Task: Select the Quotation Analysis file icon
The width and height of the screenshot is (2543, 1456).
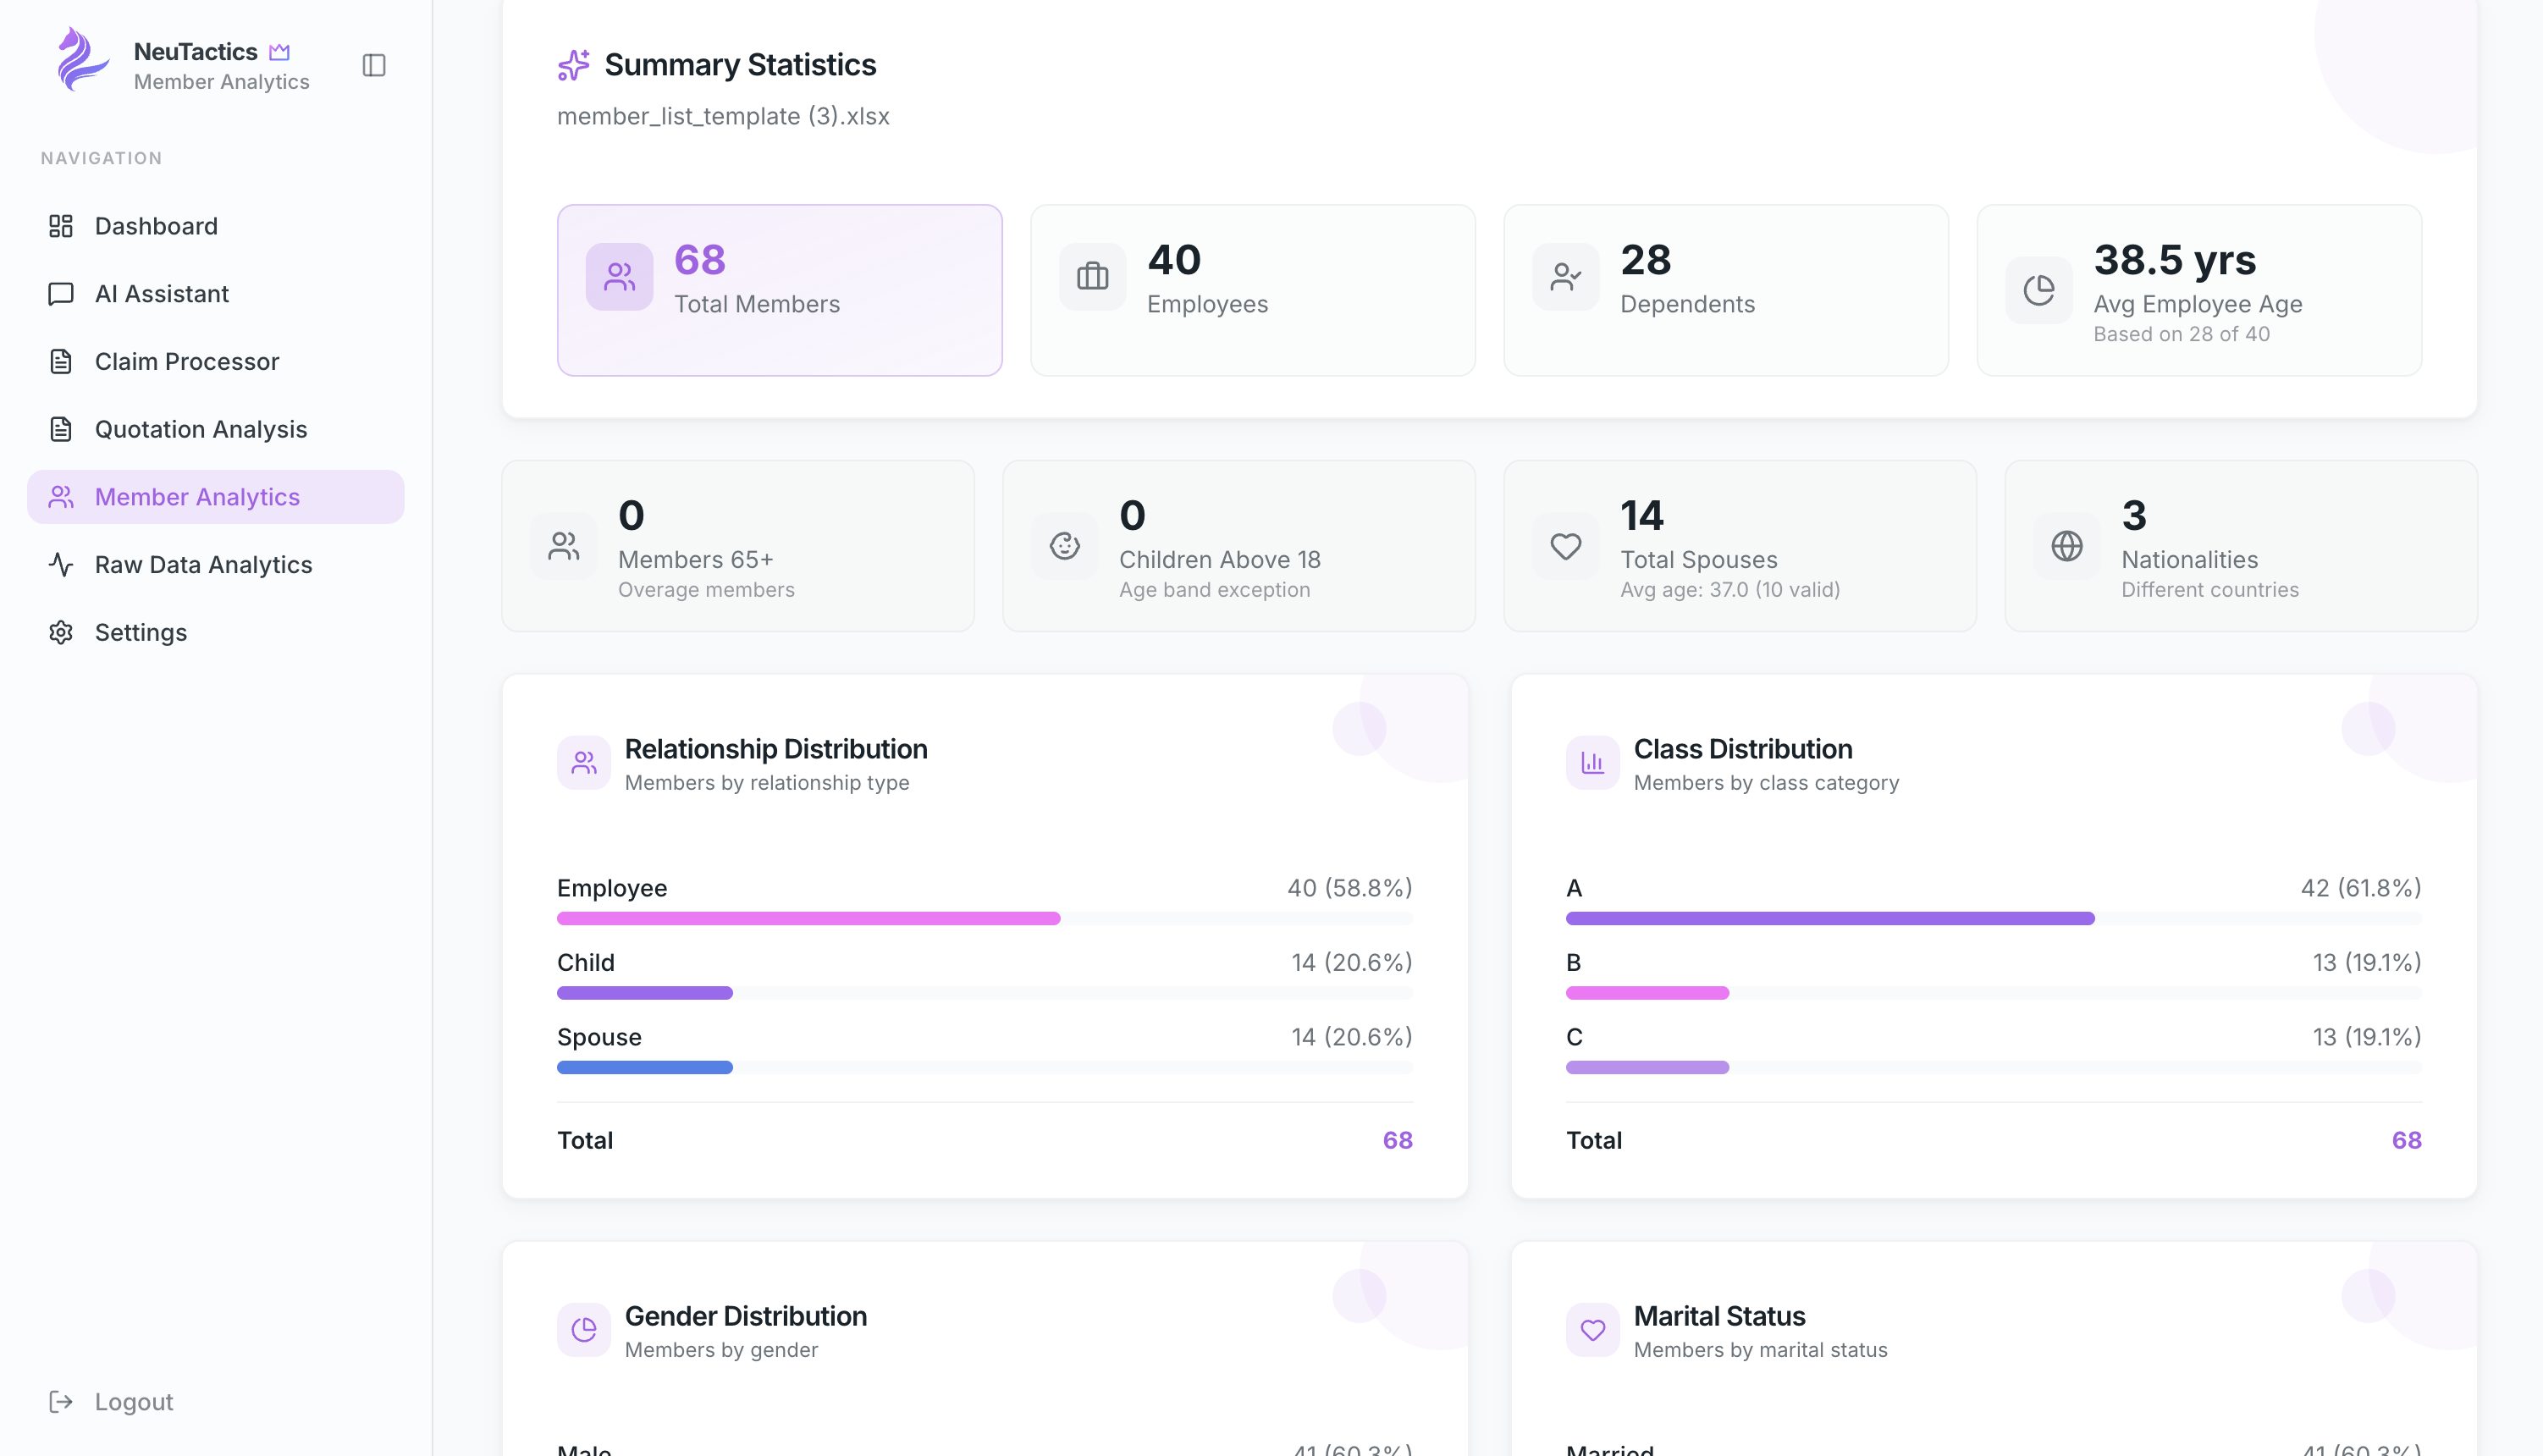Action: pos(61,429)
